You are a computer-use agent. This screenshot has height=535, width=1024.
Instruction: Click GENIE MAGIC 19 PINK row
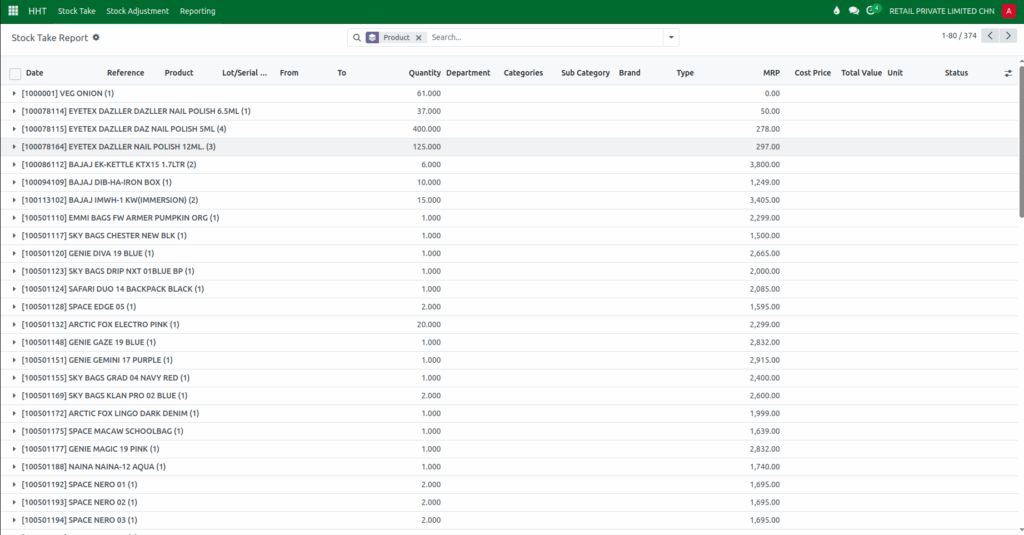(509, 449)
